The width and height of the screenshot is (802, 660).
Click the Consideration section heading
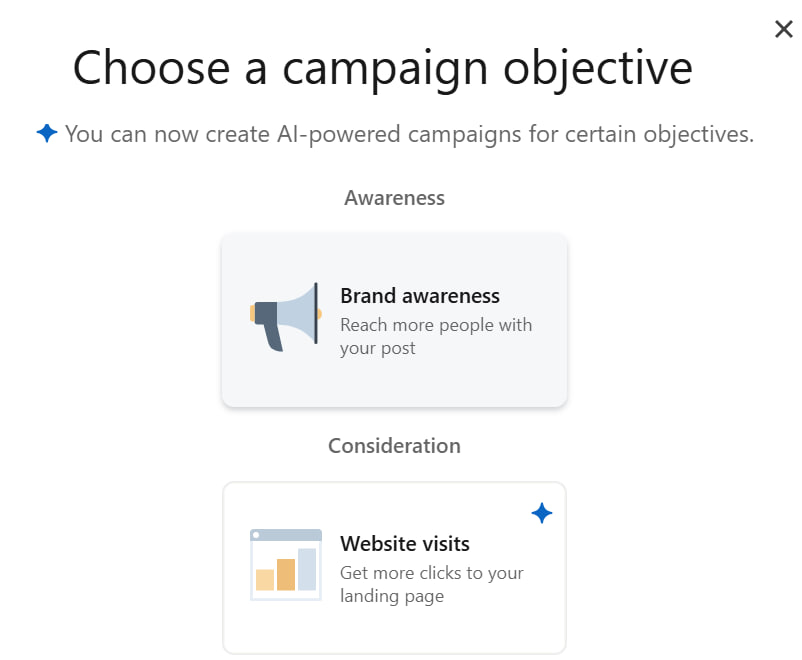(394, 446)
